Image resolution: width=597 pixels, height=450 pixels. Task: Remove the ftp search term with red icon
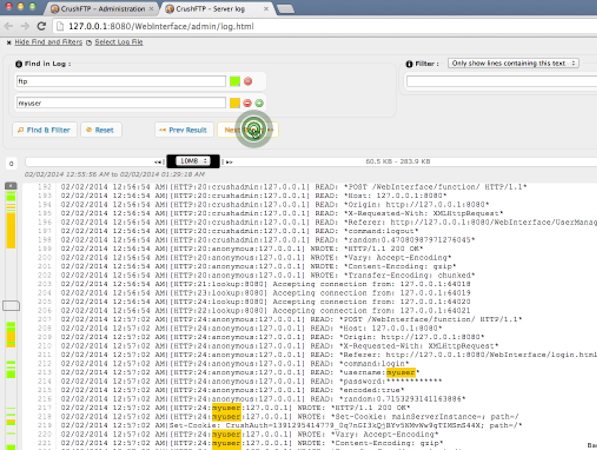coord(248,81)
